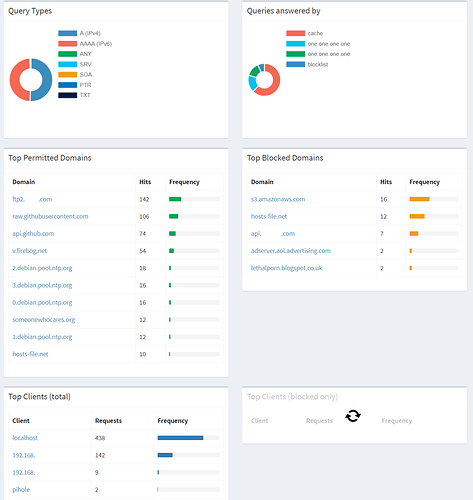This screenshot has height=500, width=473.
Task: Click the Query Types donut chart
Action: pos(31,80)
